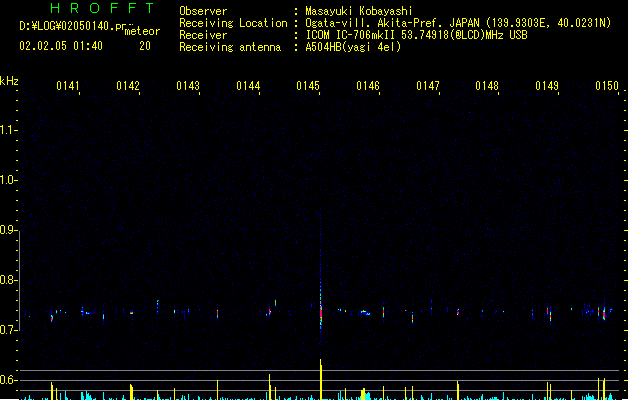629x400 pixels.
Task: Click the kHz axis unit label
Action: coord(9,81)
